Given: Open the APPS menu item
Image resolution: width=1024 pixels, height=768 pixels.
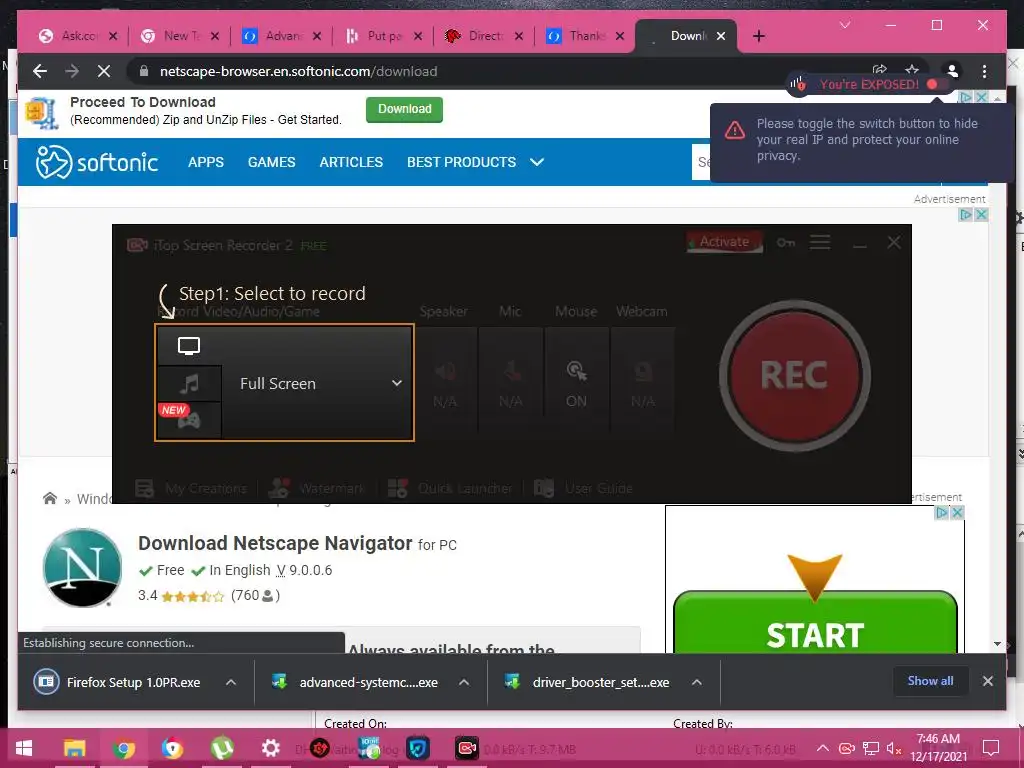Looking at the screenshot, I should [x=206, y=162].
